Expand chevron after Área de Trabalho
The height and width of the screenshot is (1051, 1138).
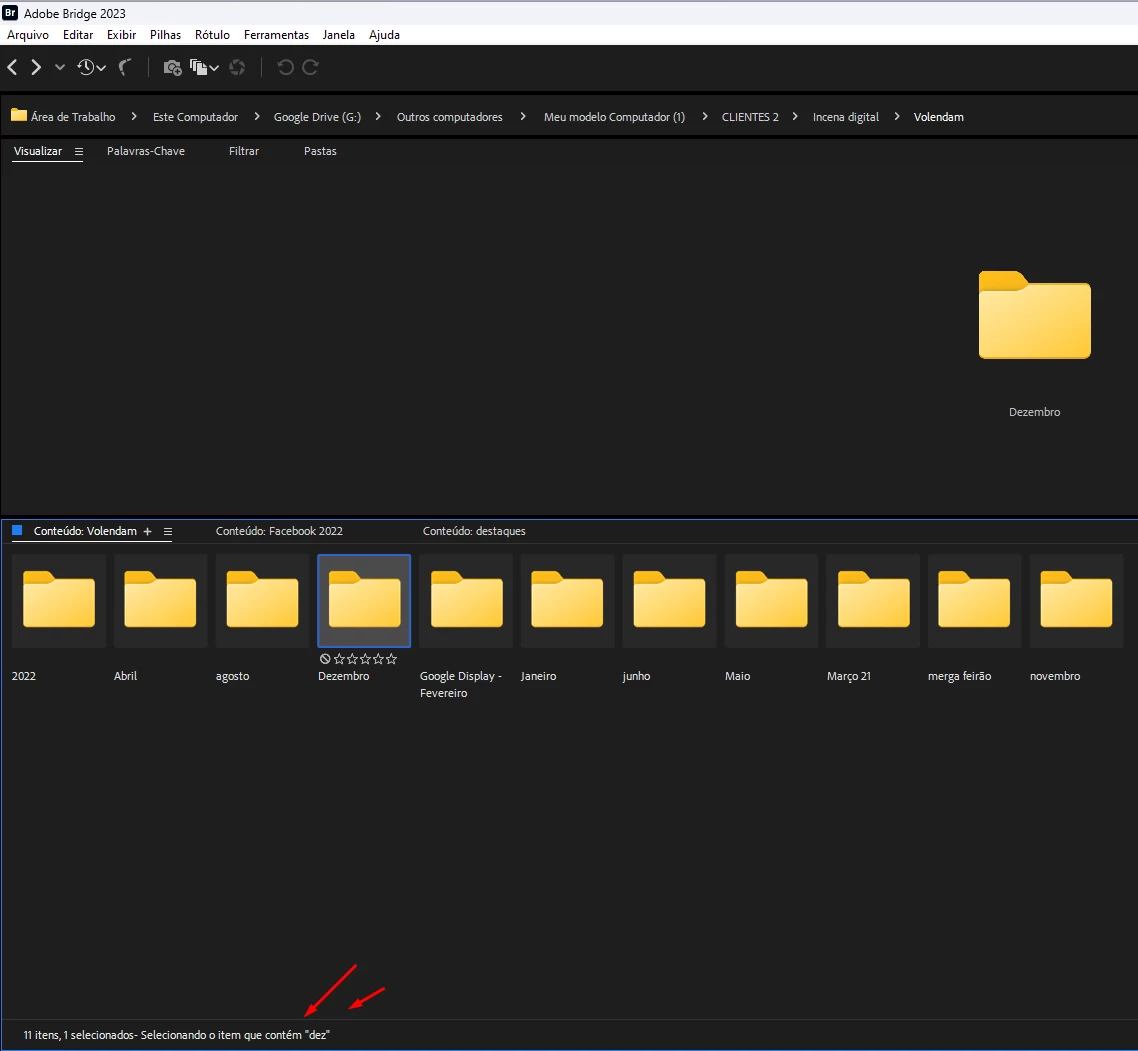pyautogui.click(x=134, y=116)
